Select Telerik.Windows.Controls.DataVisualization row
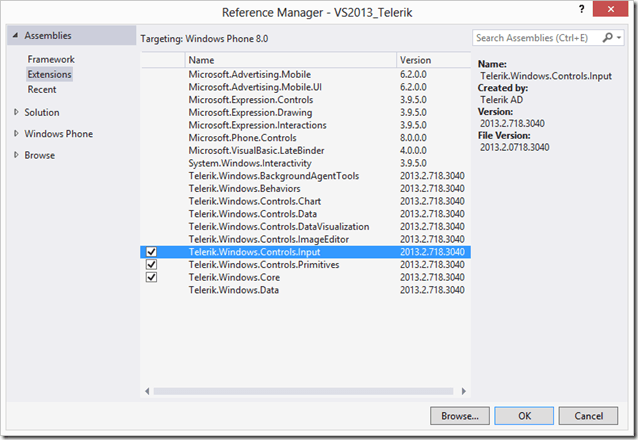 306,226
